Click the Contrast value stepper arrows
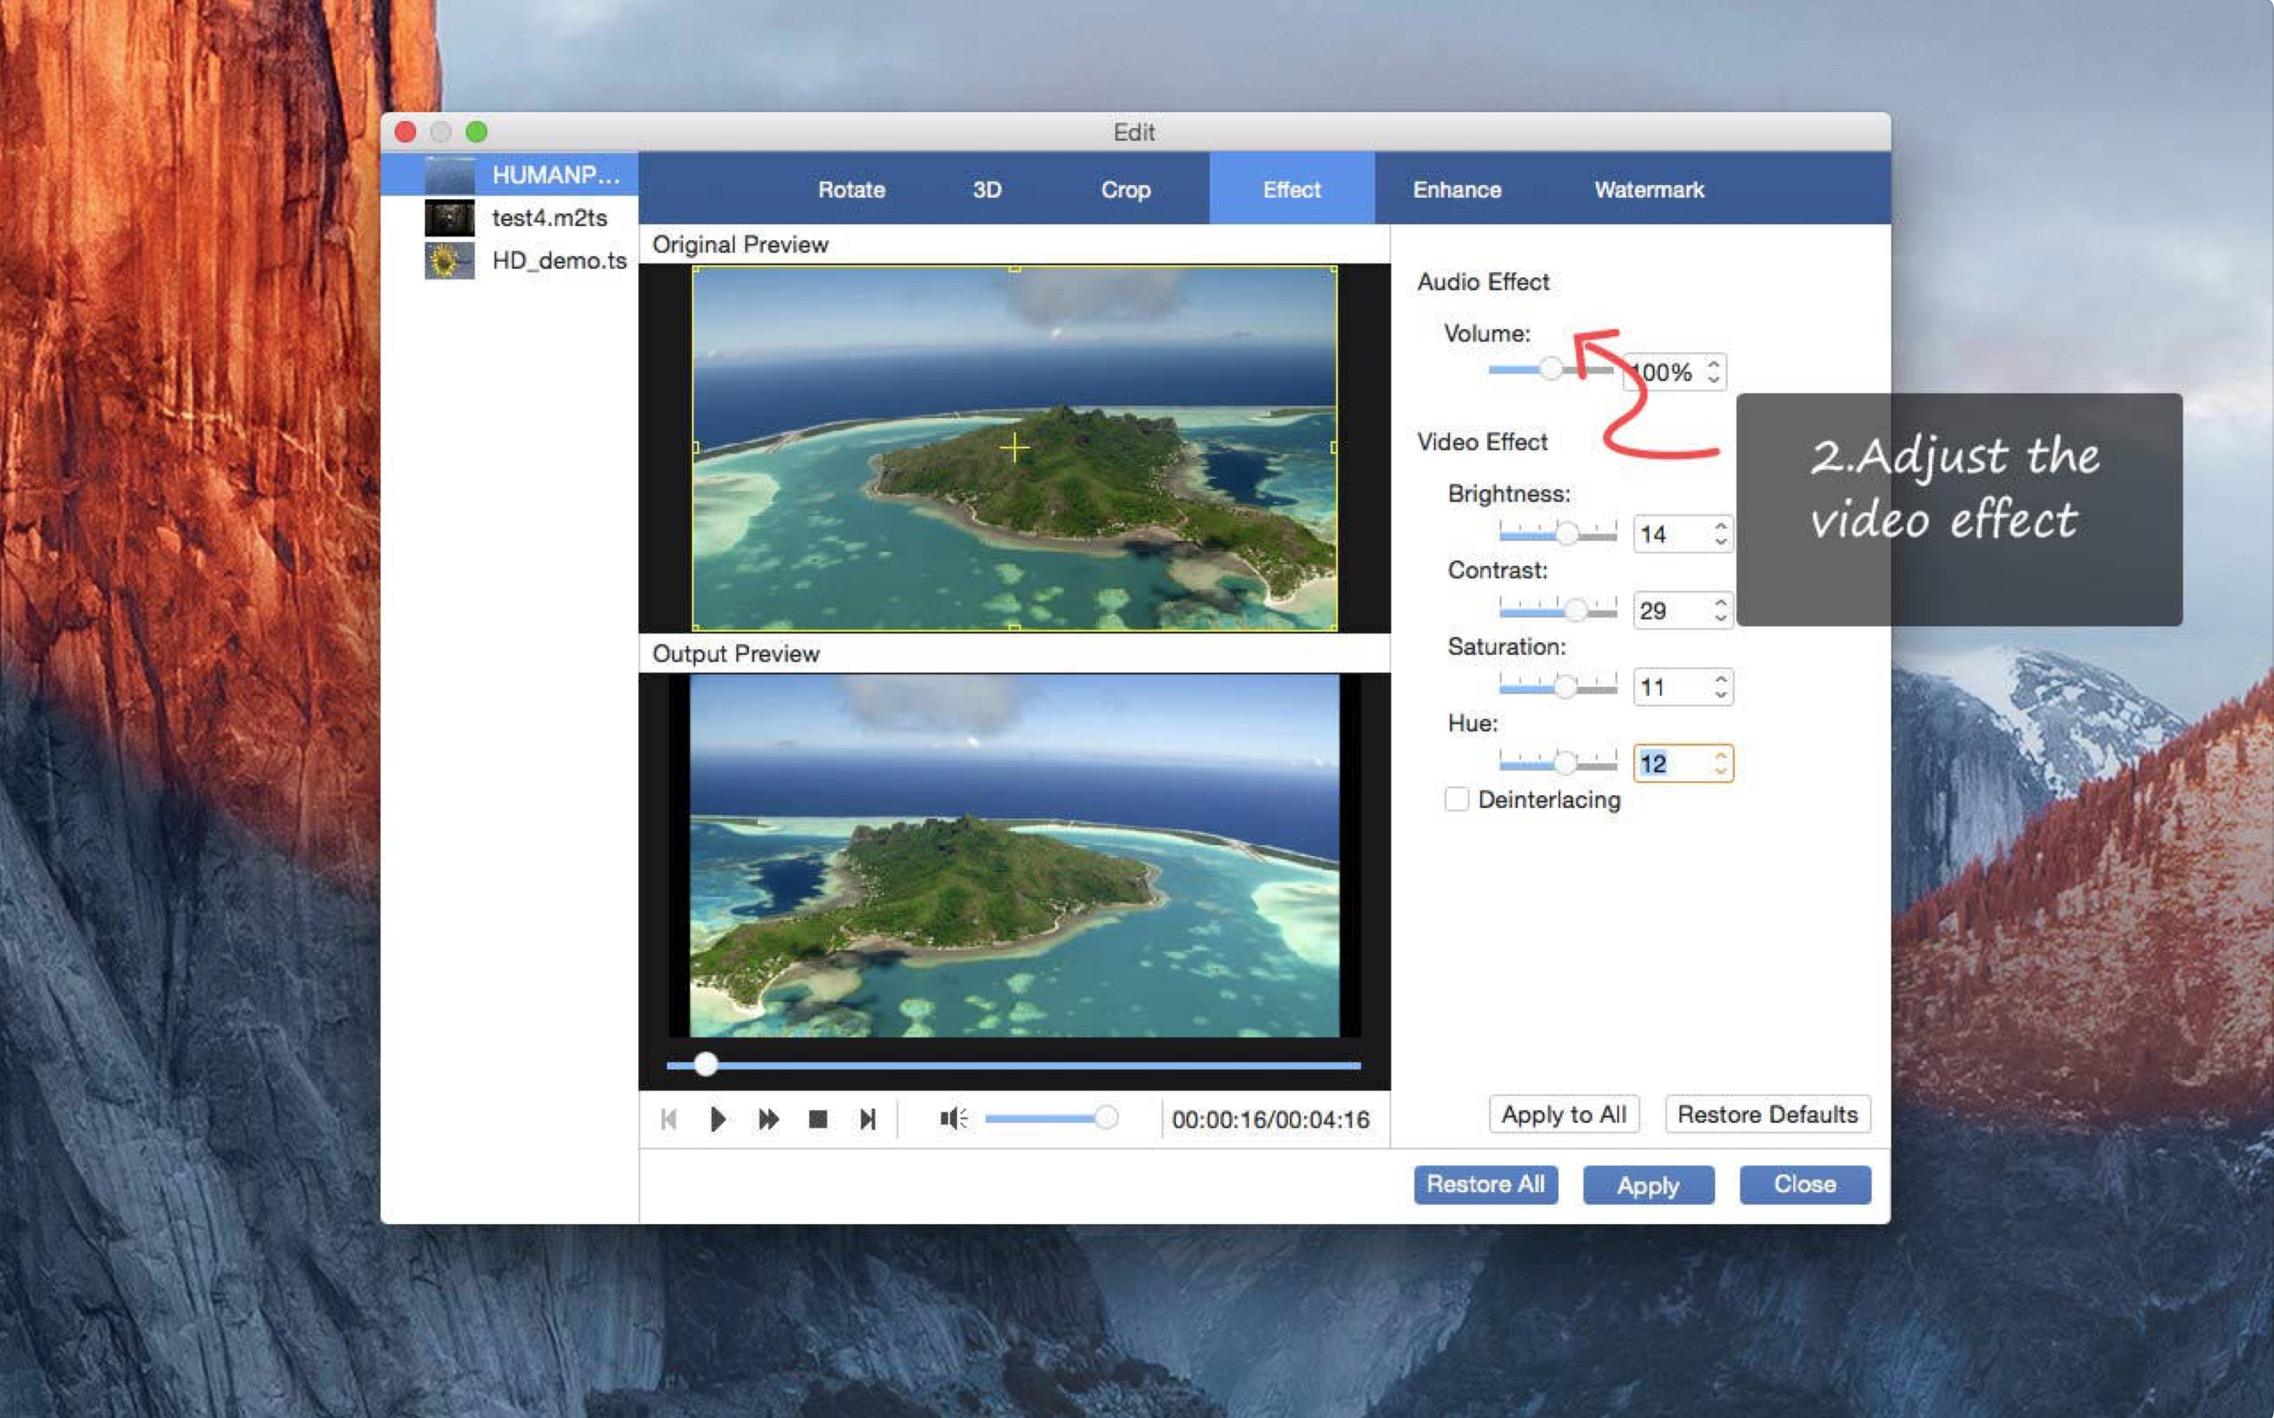Screen dimensions: 2274x1418 click(1720, 610)
